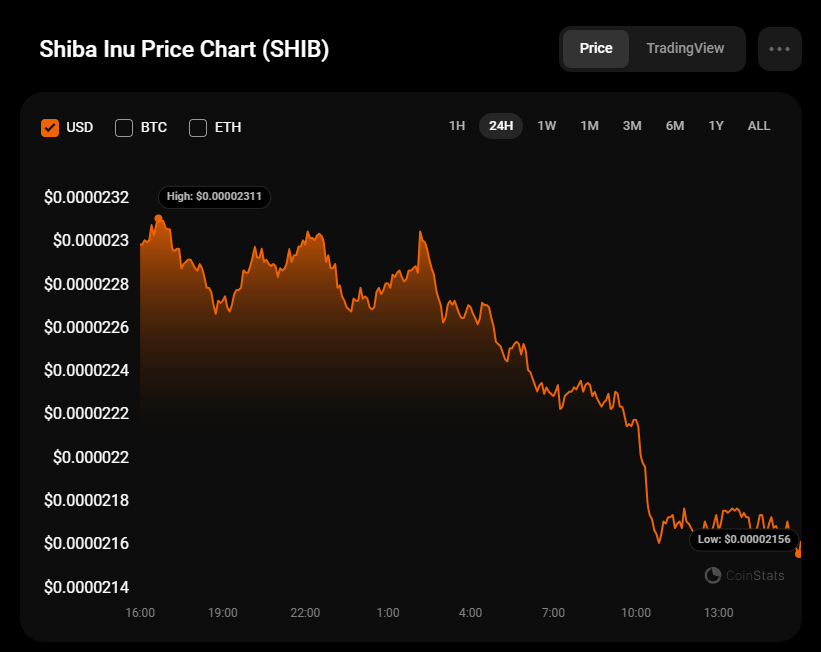Click the High price marker label
821x652 pixels.
[x=214, y=197]
